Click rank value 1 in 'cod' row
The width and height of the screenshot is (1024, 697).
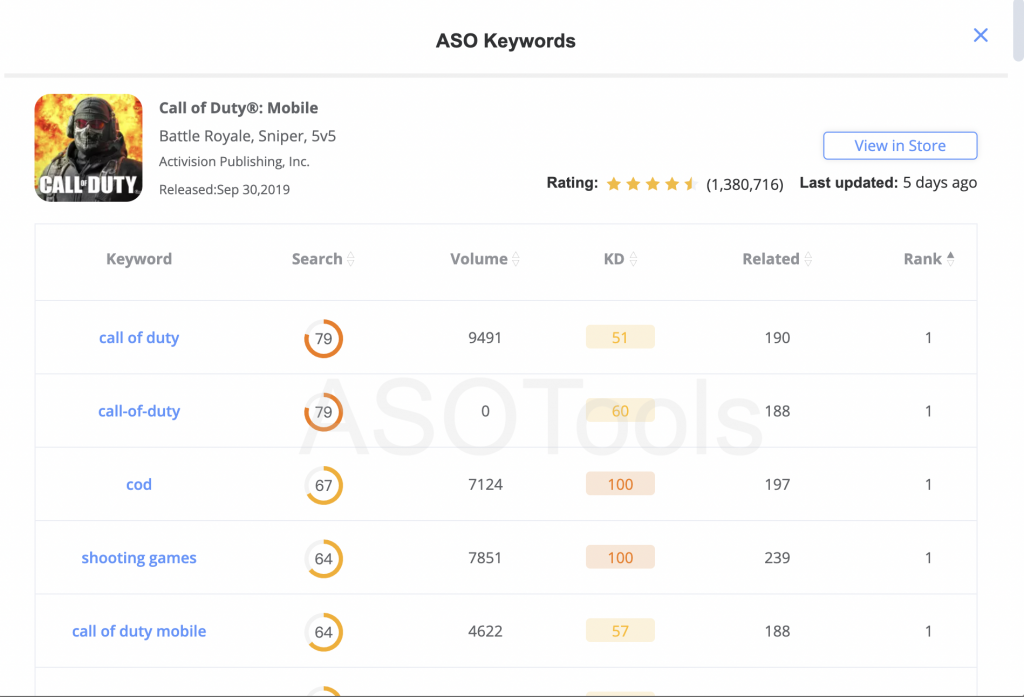(928, 484)
